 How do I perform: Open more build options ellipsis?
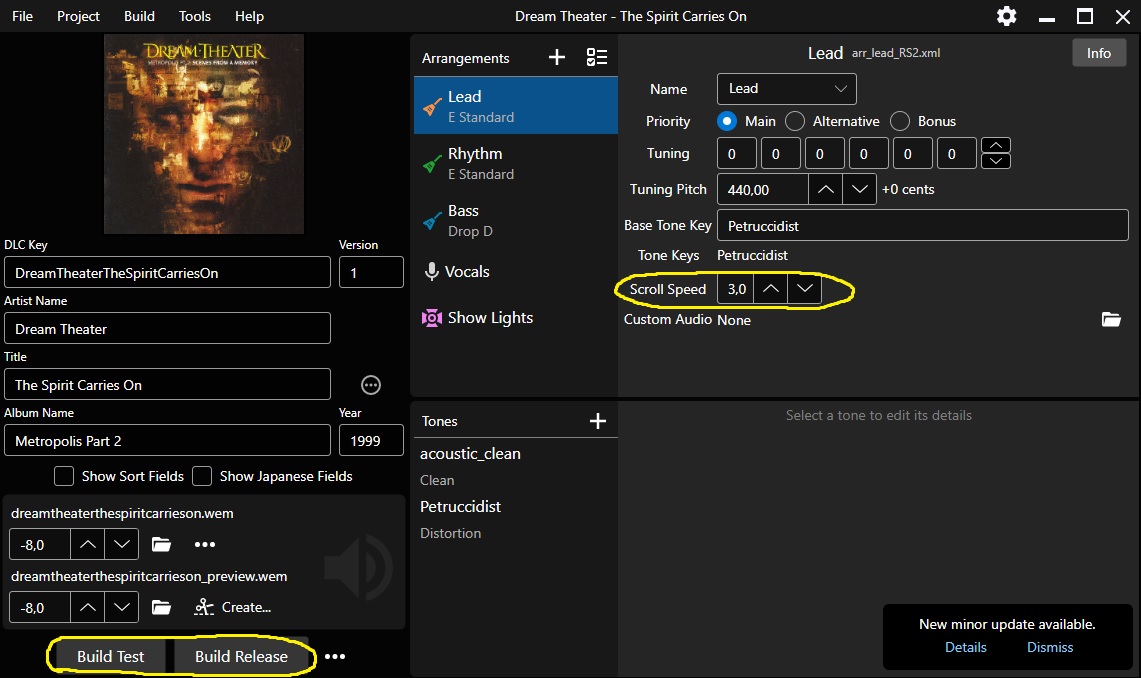click(x=335, y=656)
